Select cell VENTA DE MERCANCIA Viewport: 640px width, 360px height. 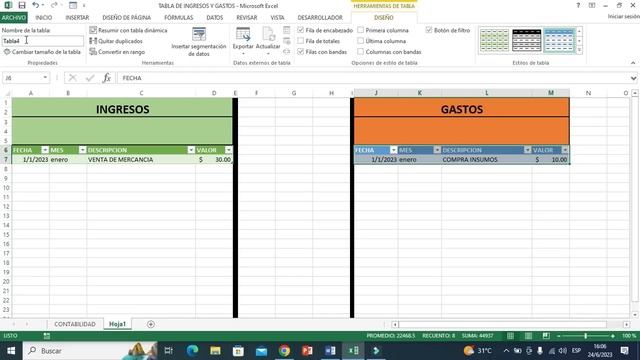(141, 160)
